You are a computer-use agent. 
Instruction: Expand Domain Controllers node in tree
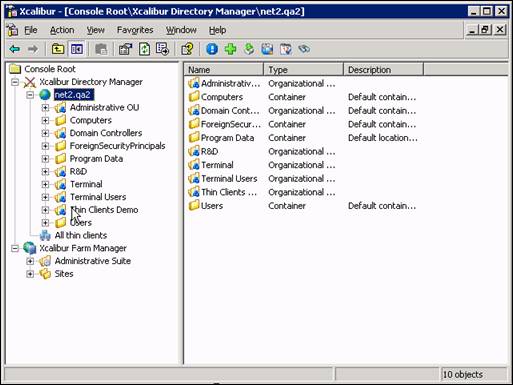pos(45,133)
